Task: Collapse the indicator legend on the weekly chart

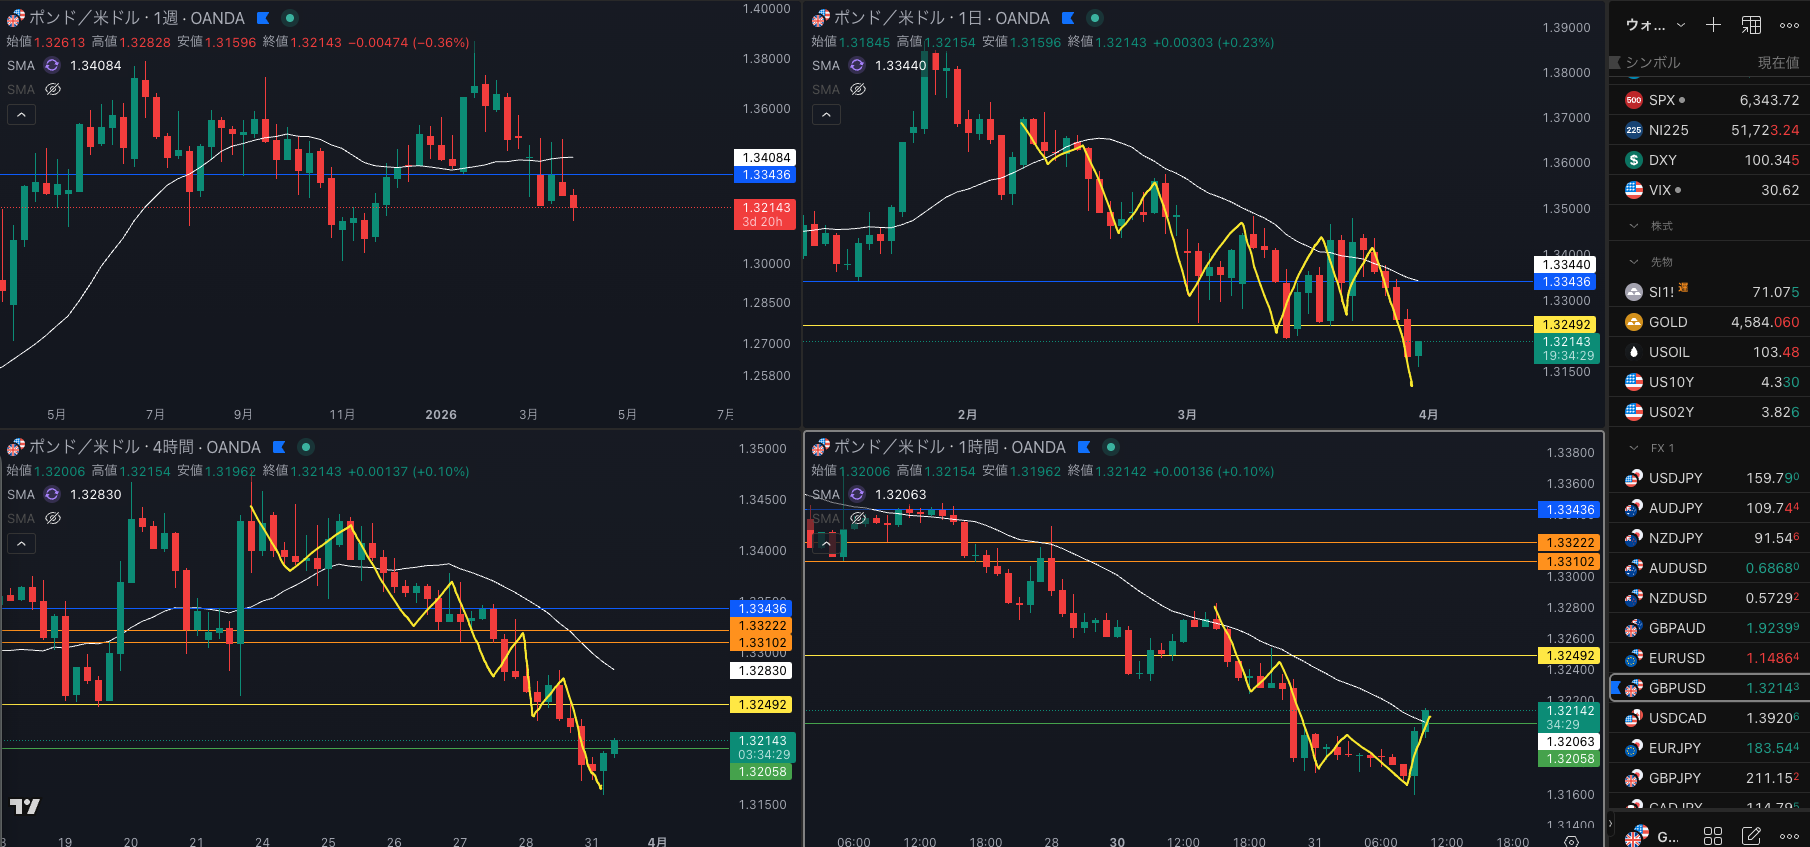Action: (21, 115)
